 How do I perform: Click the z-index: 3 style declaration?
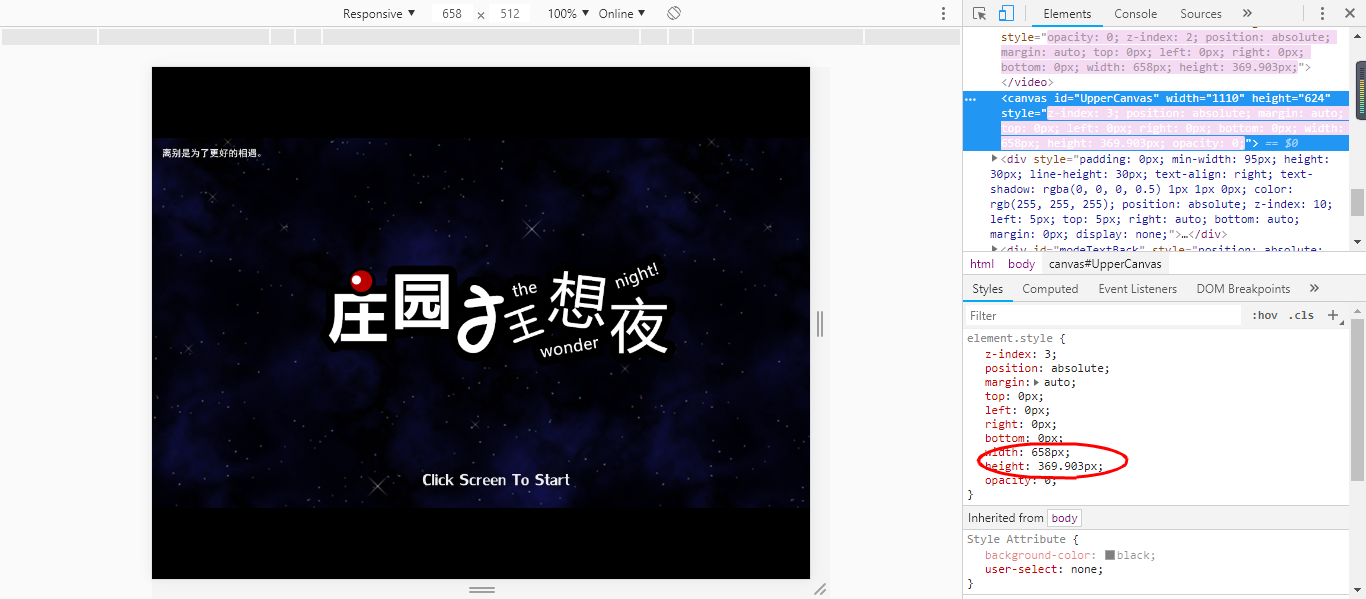1020,354
